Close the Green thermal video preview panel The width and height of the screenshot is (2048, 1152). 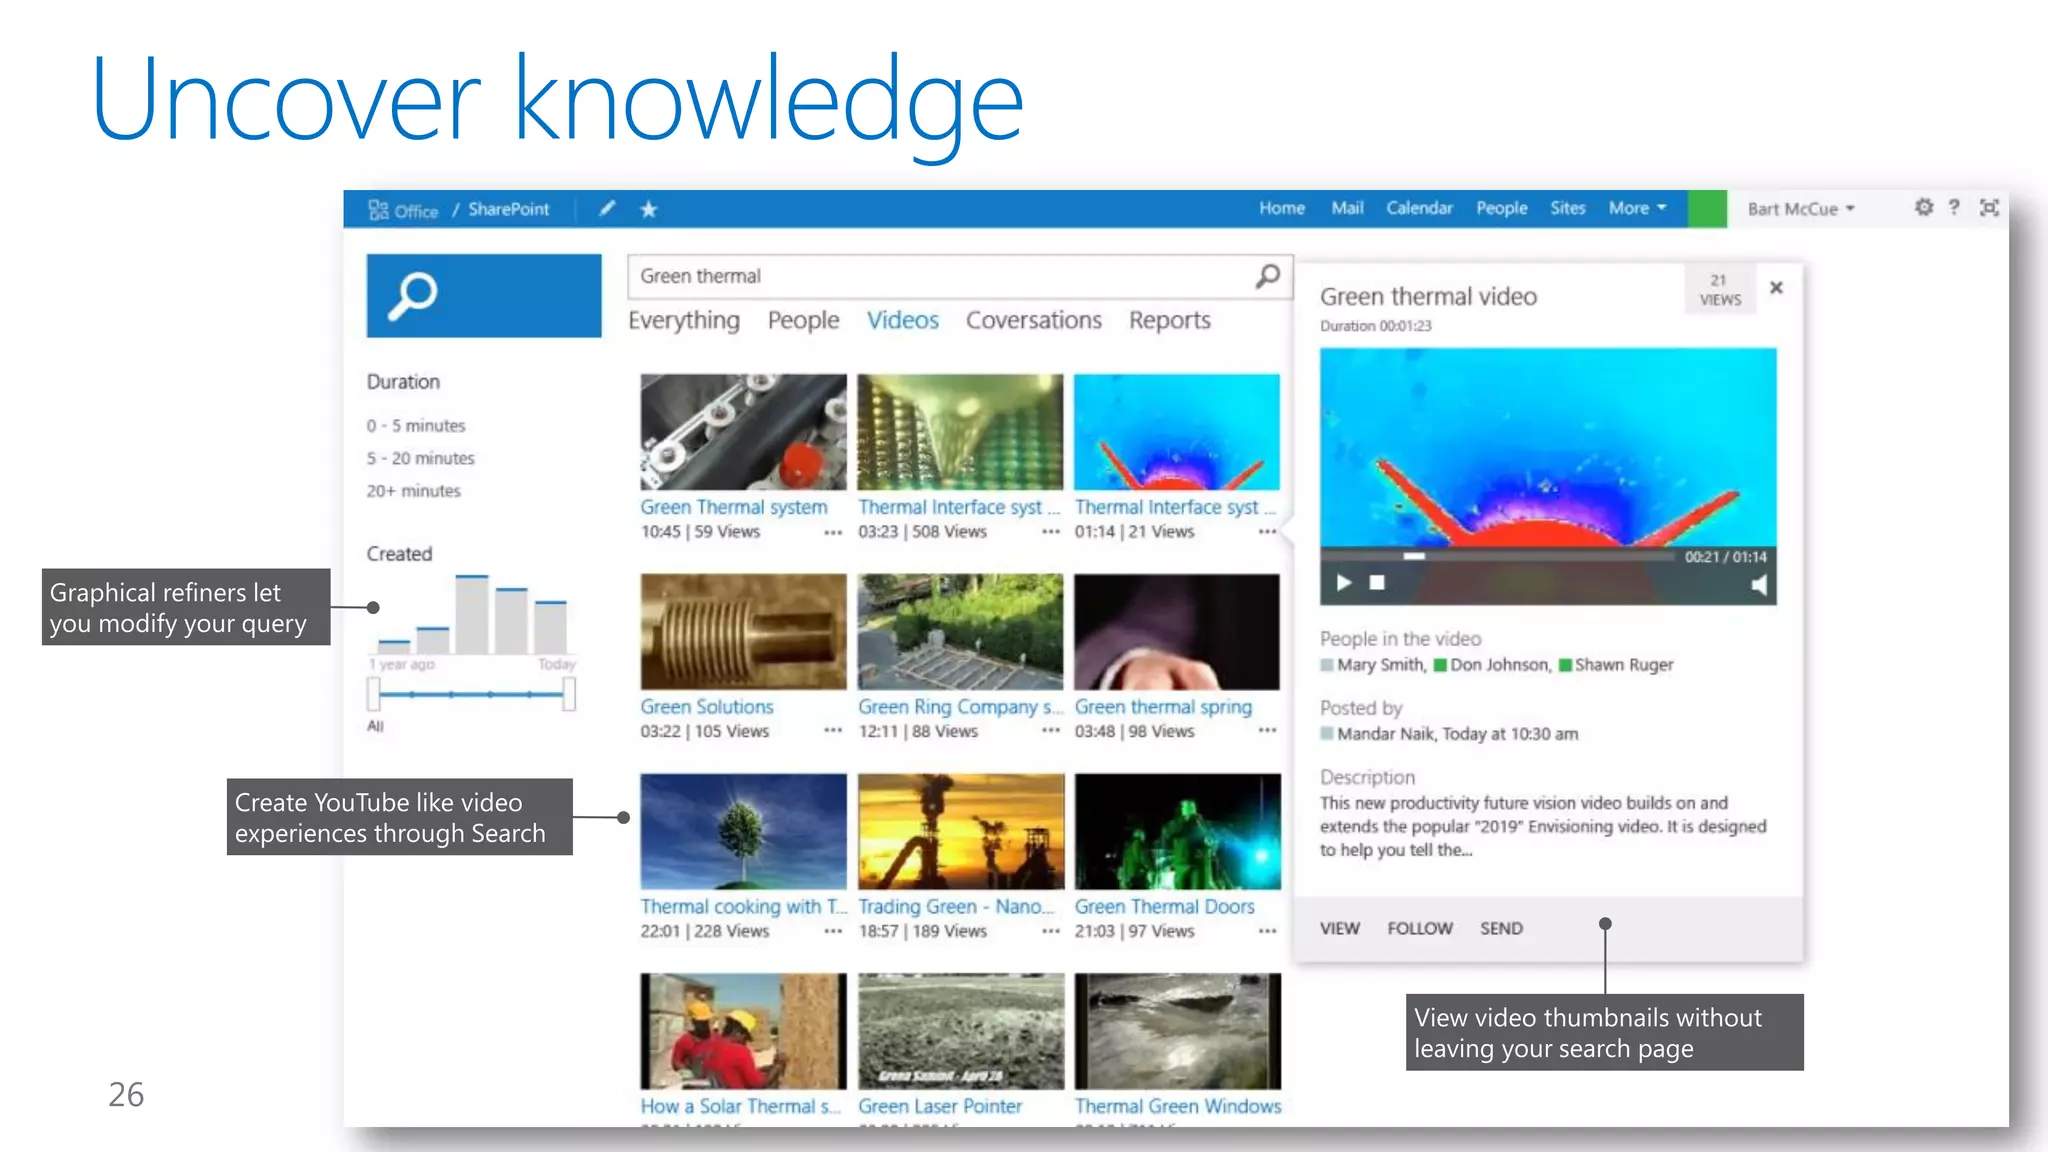1776,288
